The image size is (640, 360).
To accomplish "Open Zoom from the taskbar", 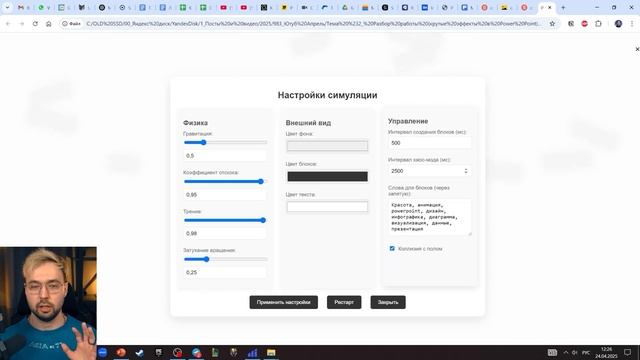I will click(x=102, y=352).
